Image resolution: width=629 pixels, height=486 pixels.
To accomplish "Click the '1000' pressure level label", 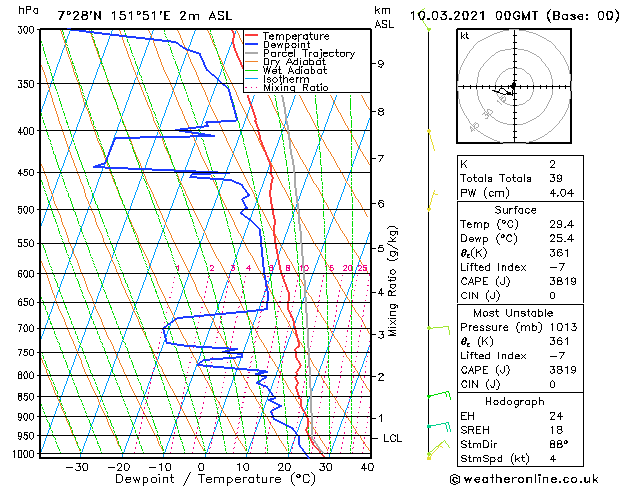I will [x=26, y=454].
